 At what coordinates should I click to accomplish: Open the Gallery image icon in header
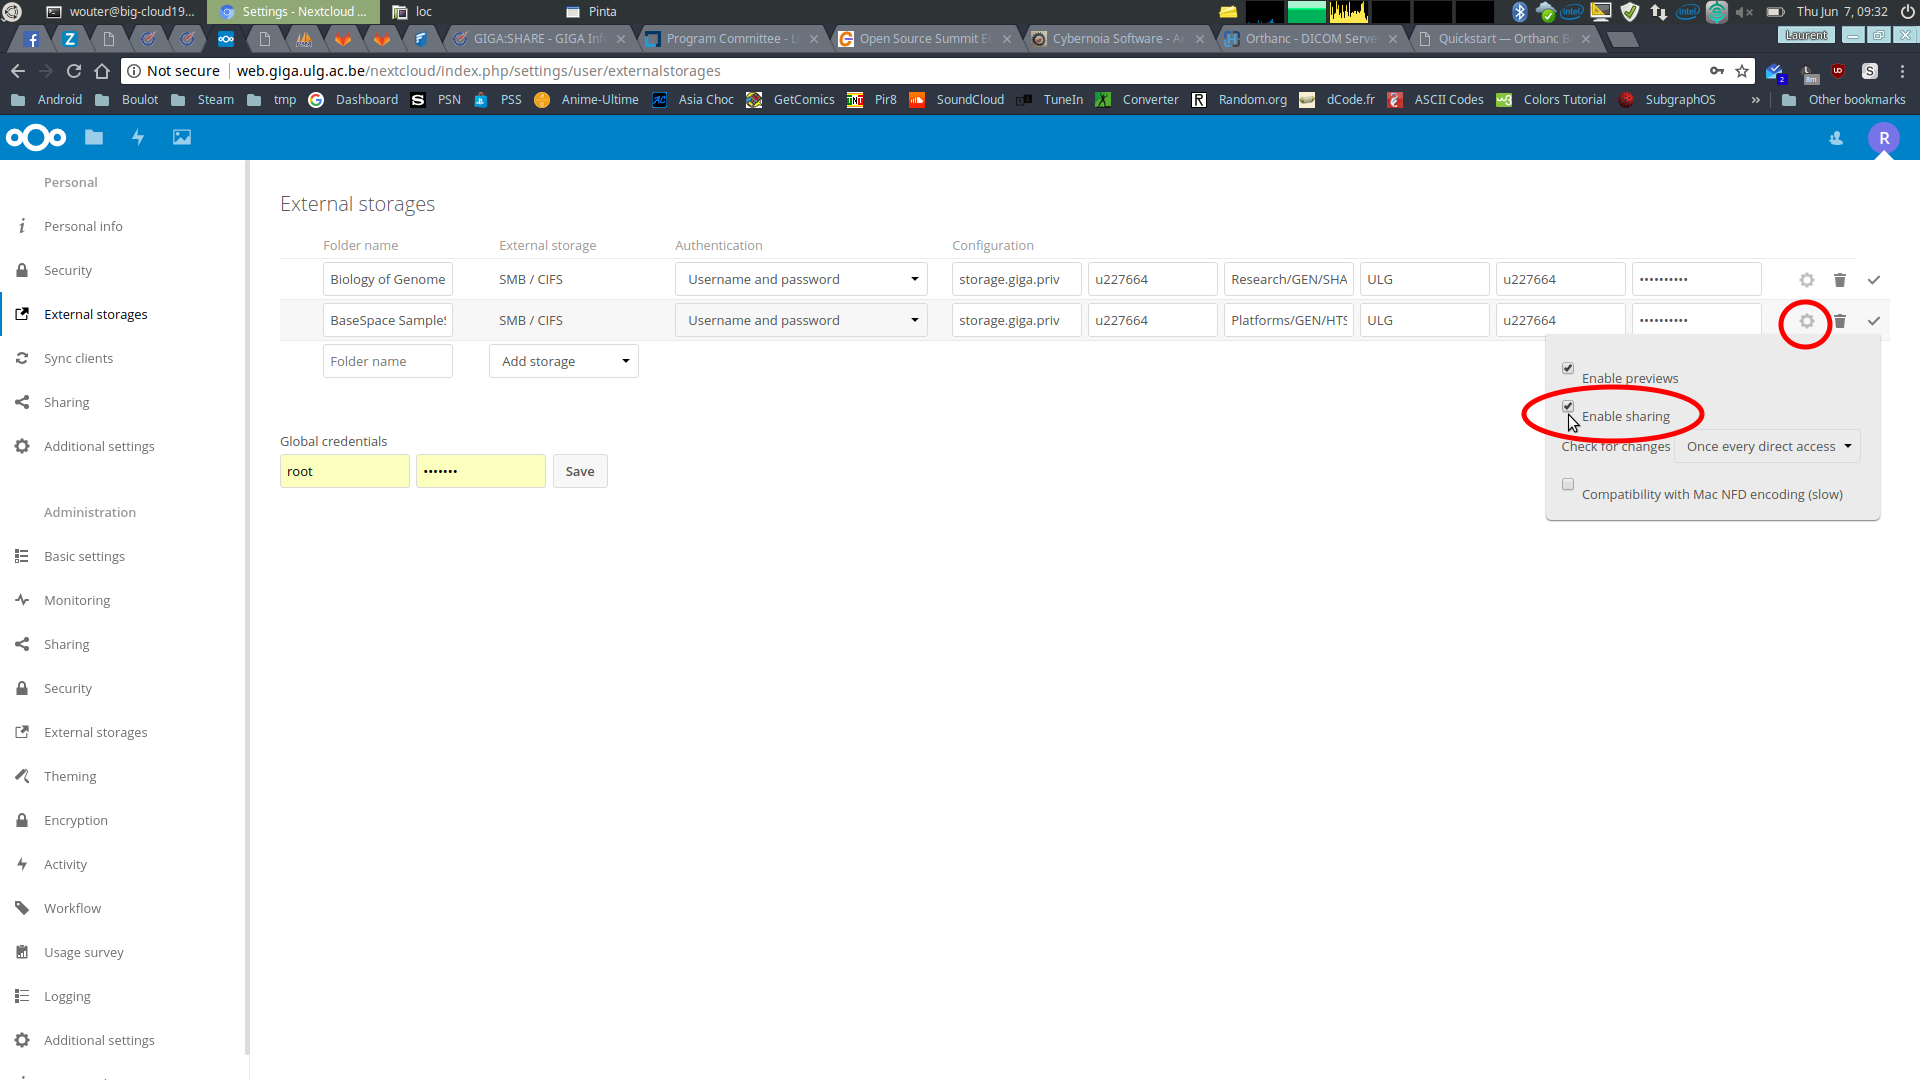click(182, 138)
